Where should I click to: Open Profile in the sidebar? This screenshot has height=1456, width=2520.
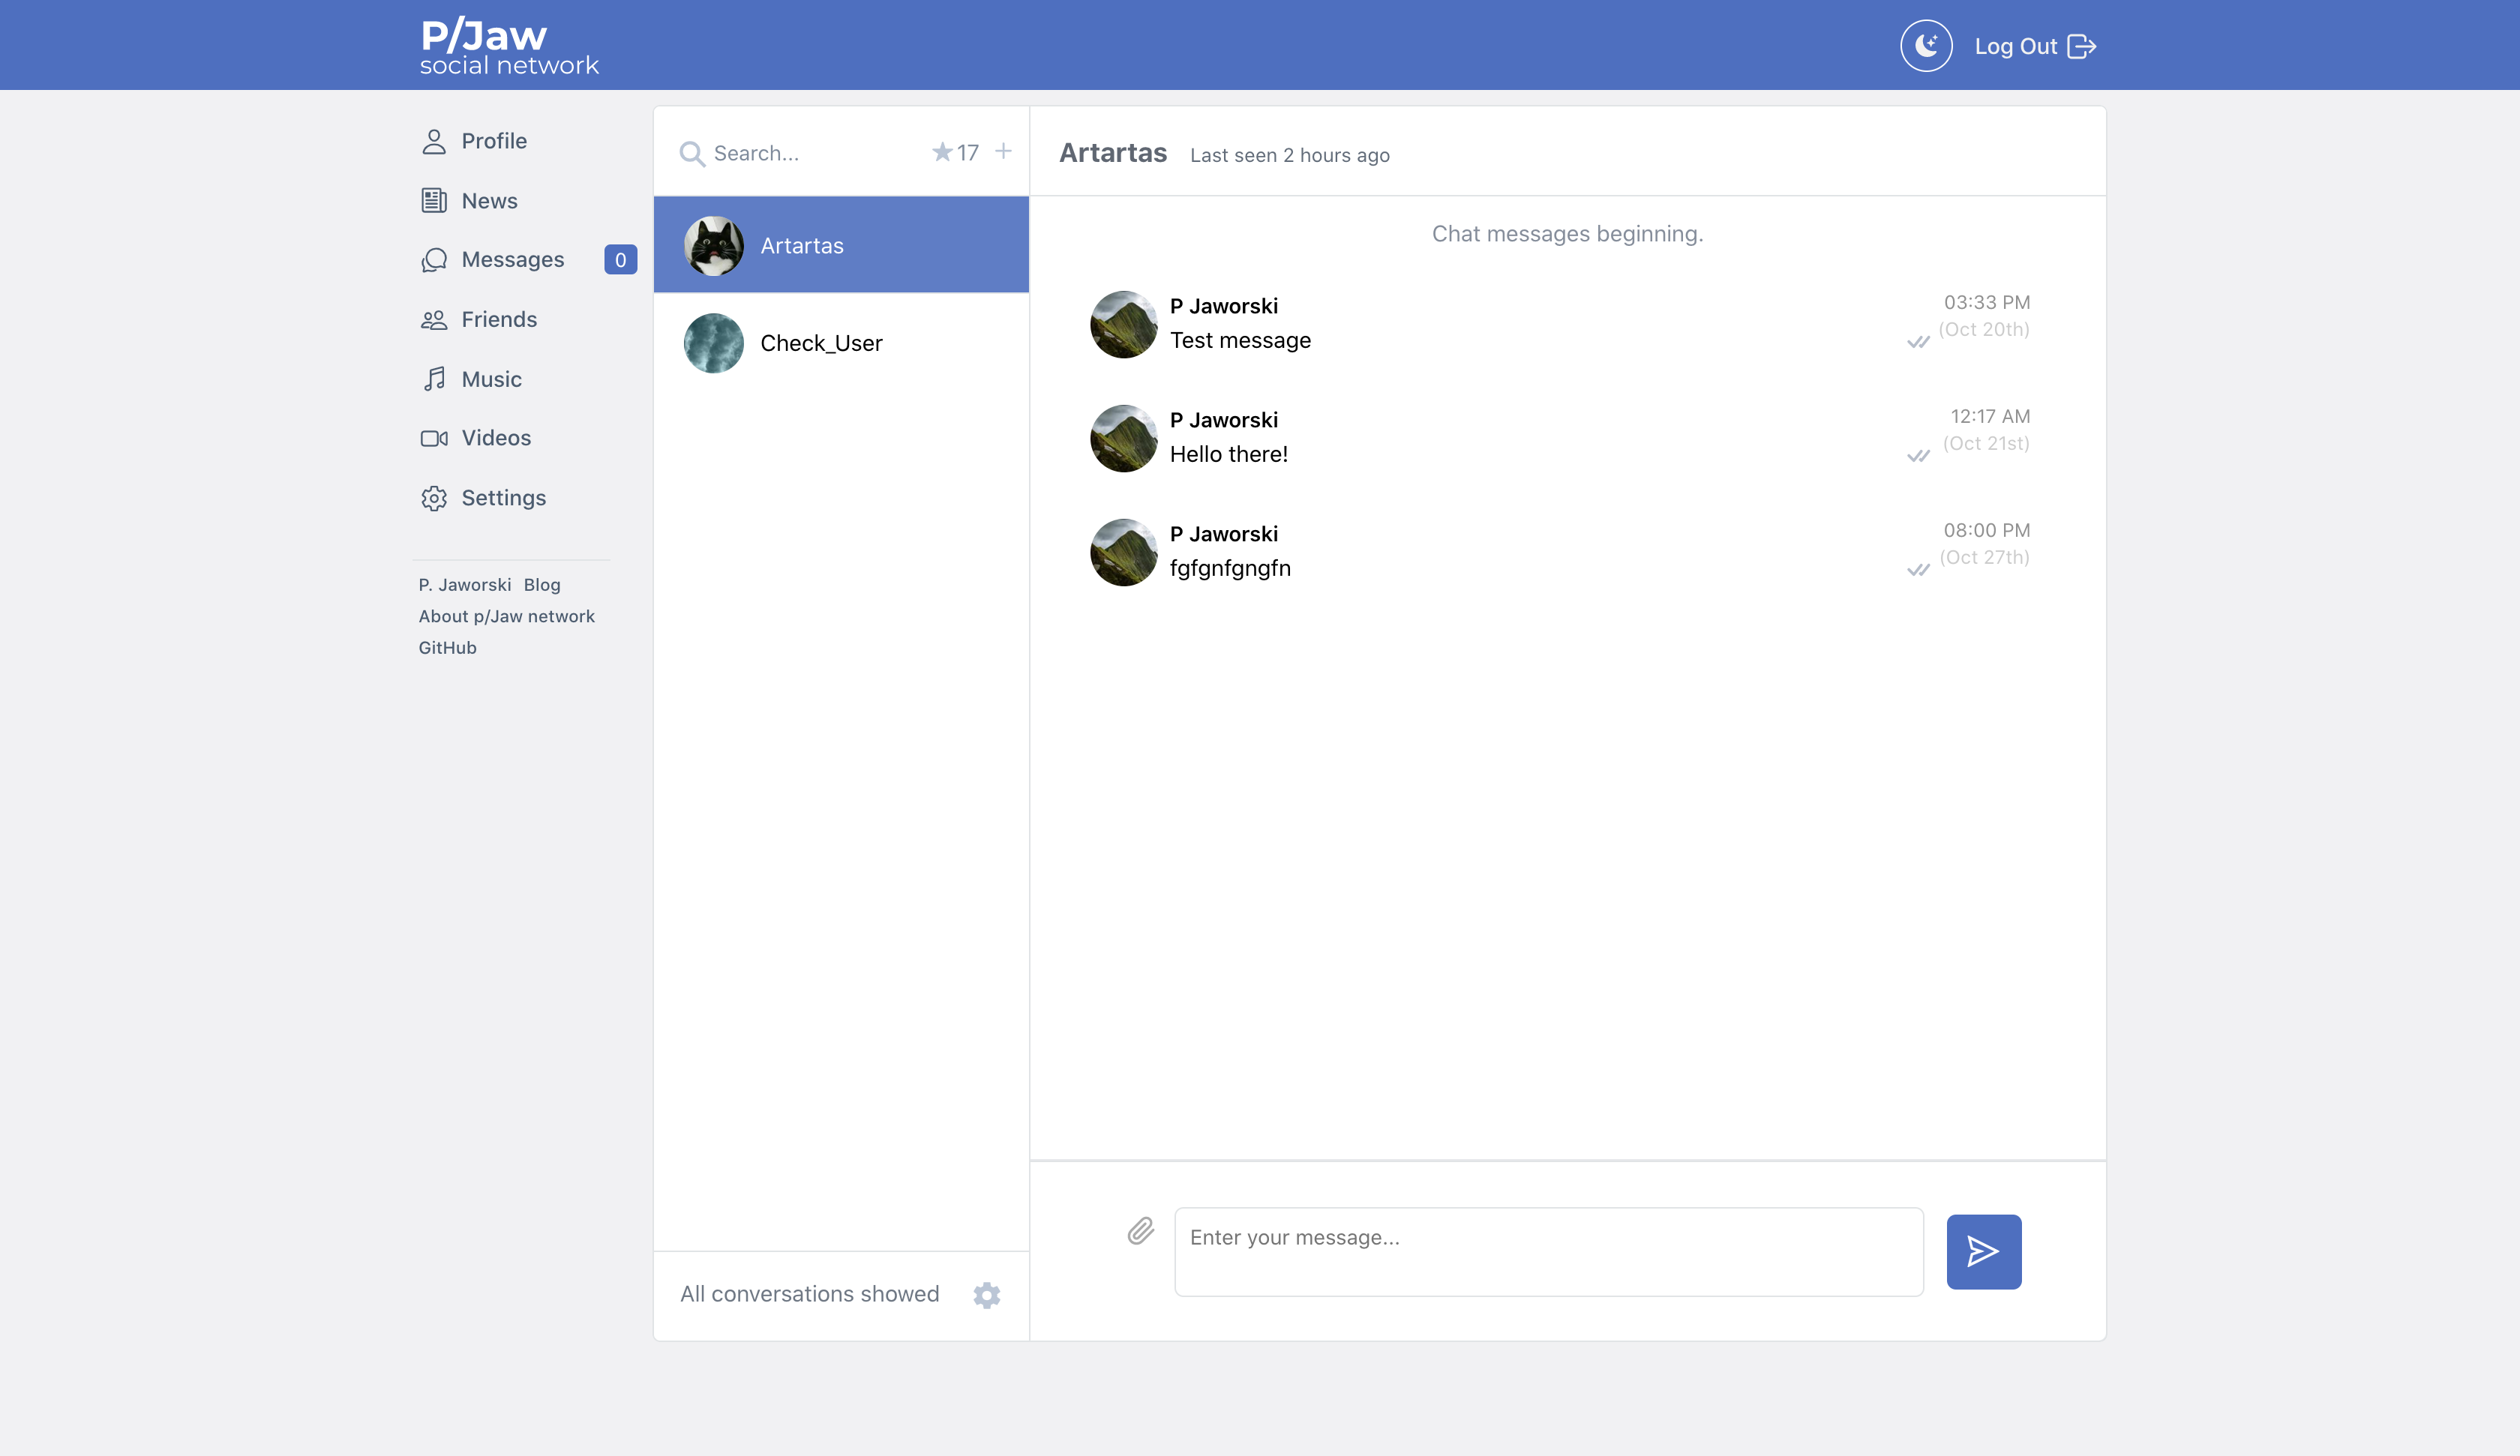click(x=474, y=141)
